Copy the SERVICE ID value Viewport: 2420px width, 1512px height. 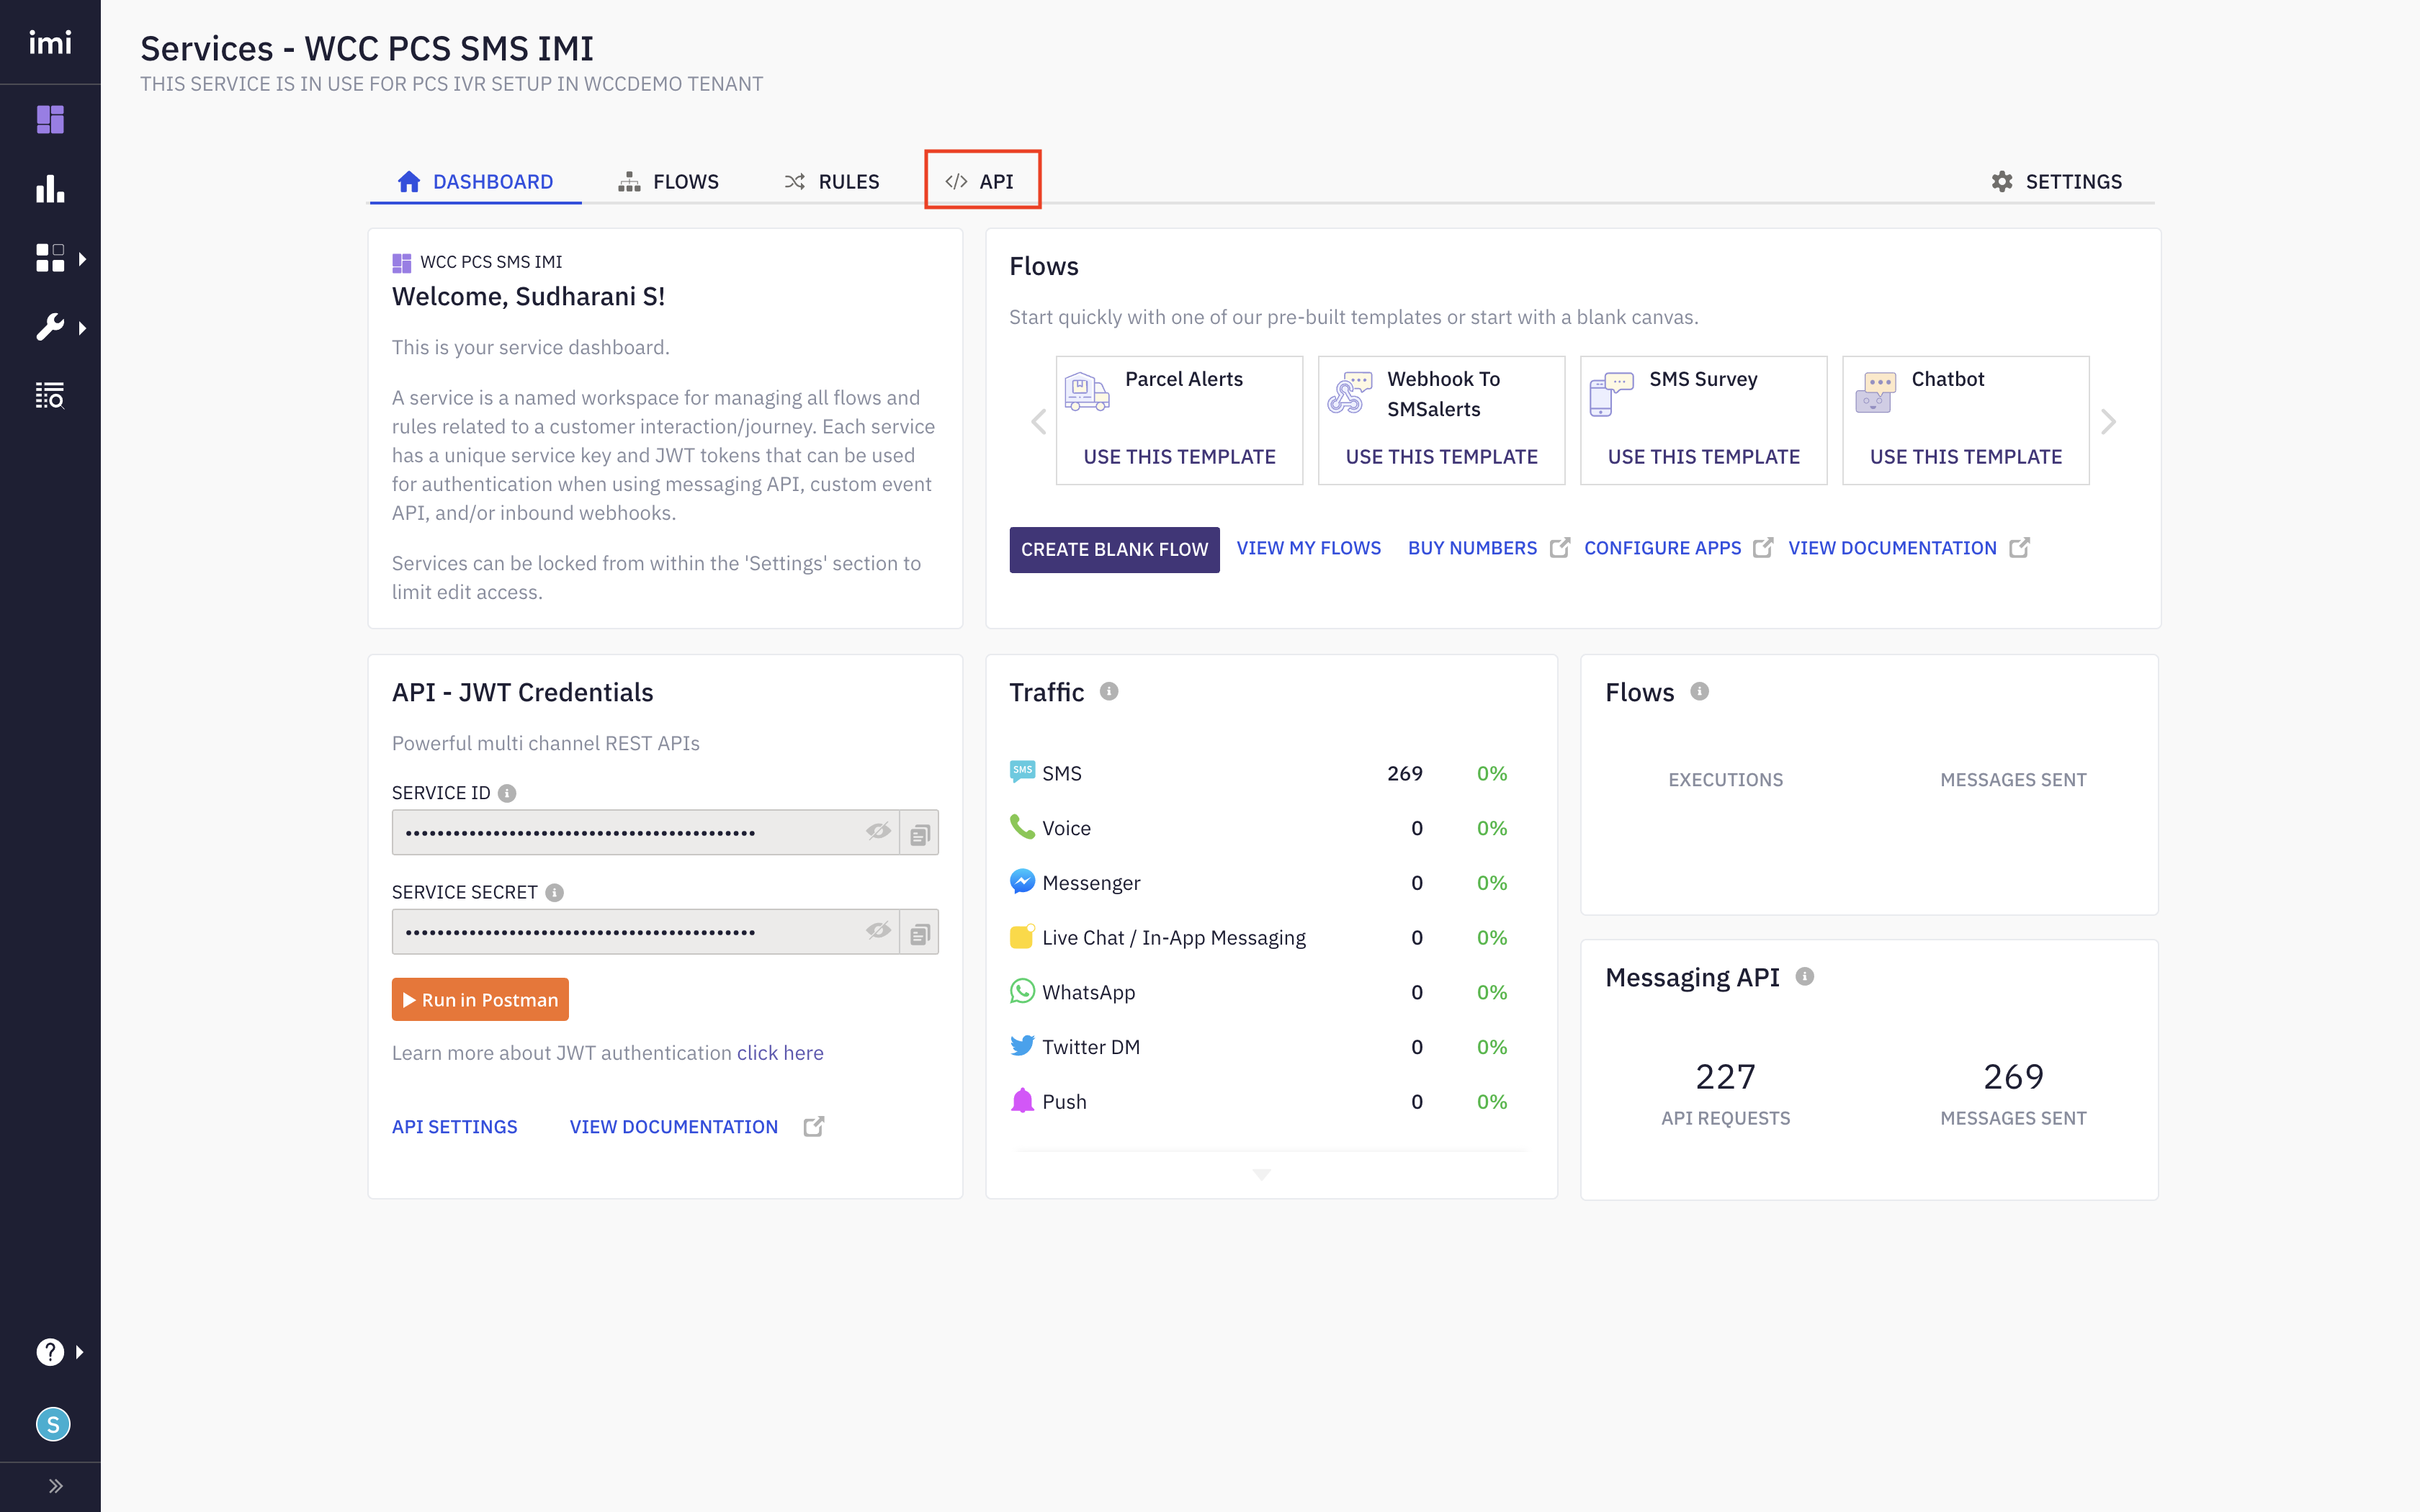[x=919, y=832]
